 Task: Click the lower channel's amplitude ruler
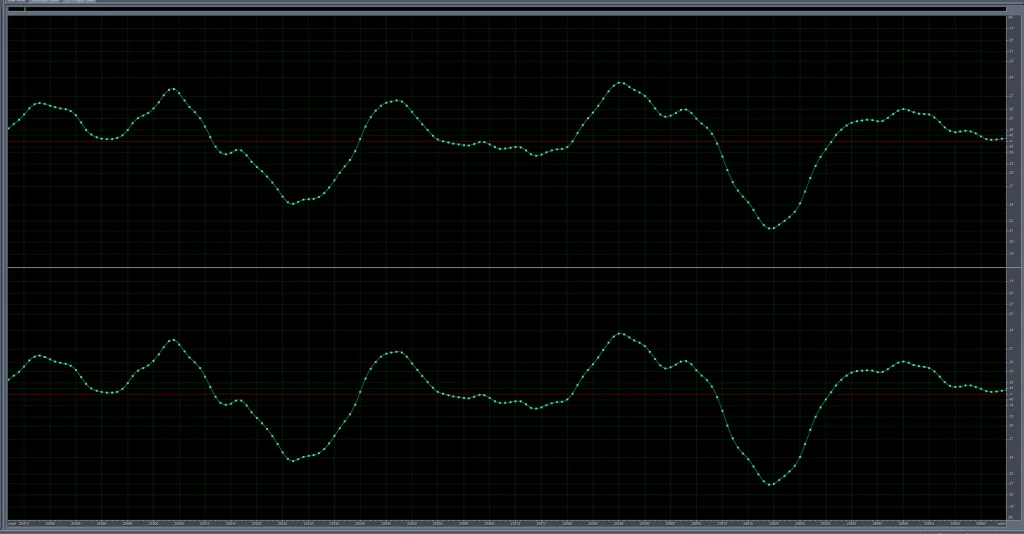pyautogui.click(x=1012, y=394)
